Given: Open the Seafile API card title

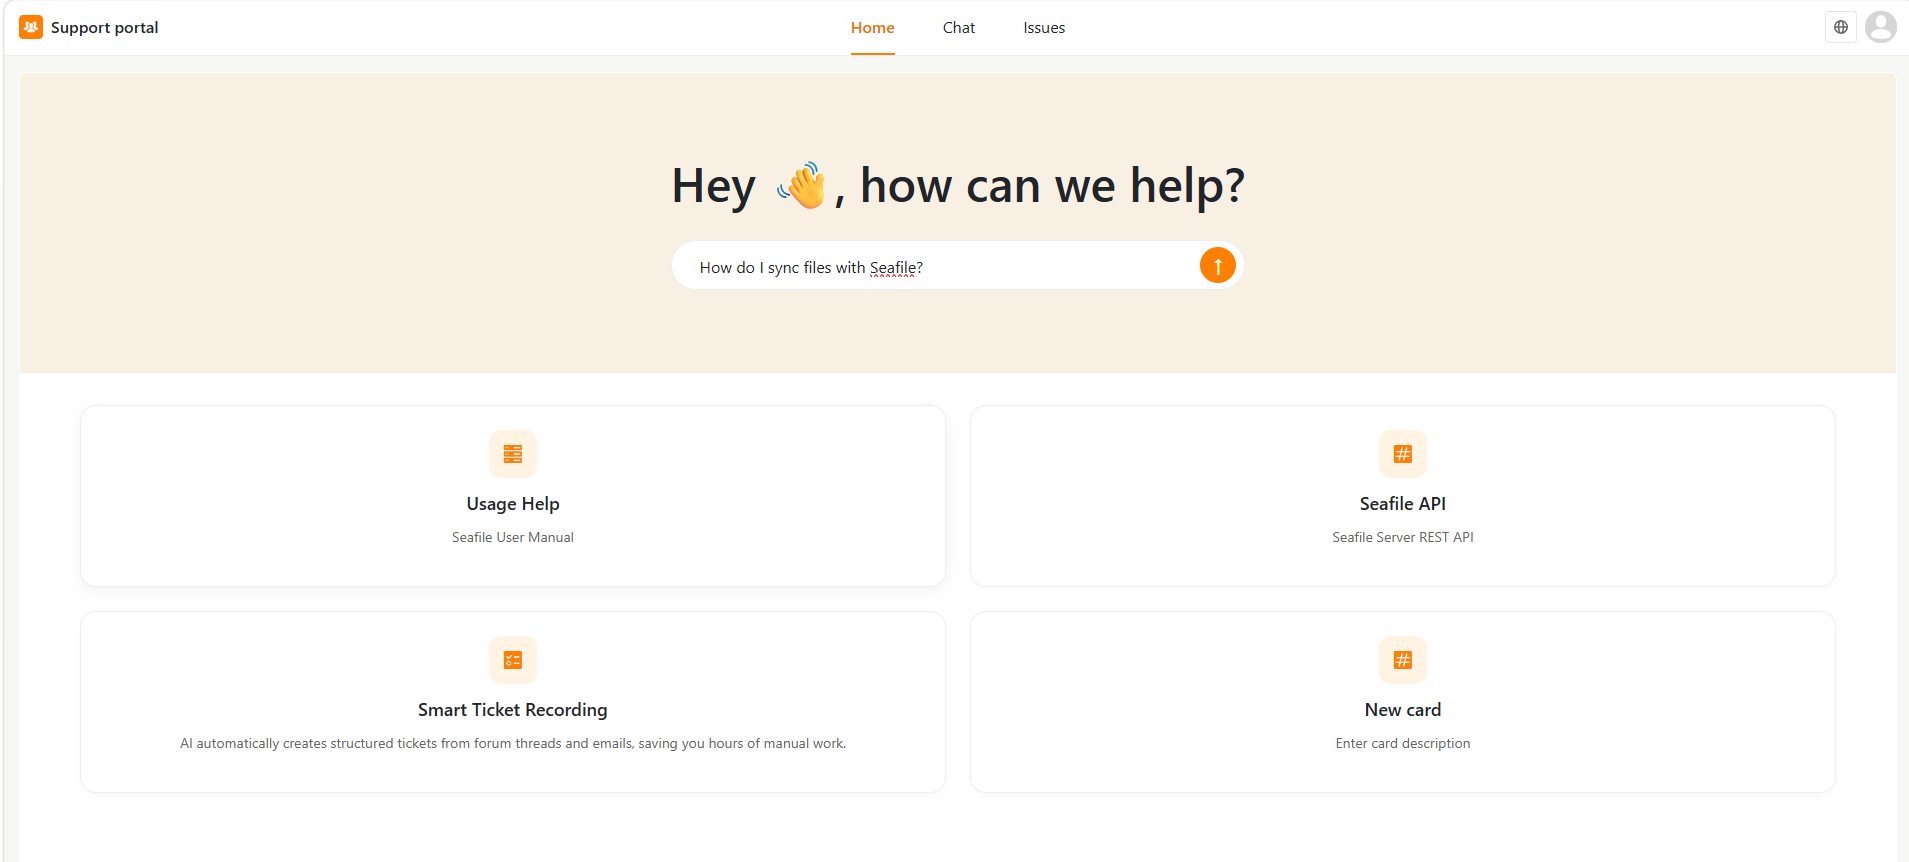Looking at the screenshot, I should [x=1403, y=504].
